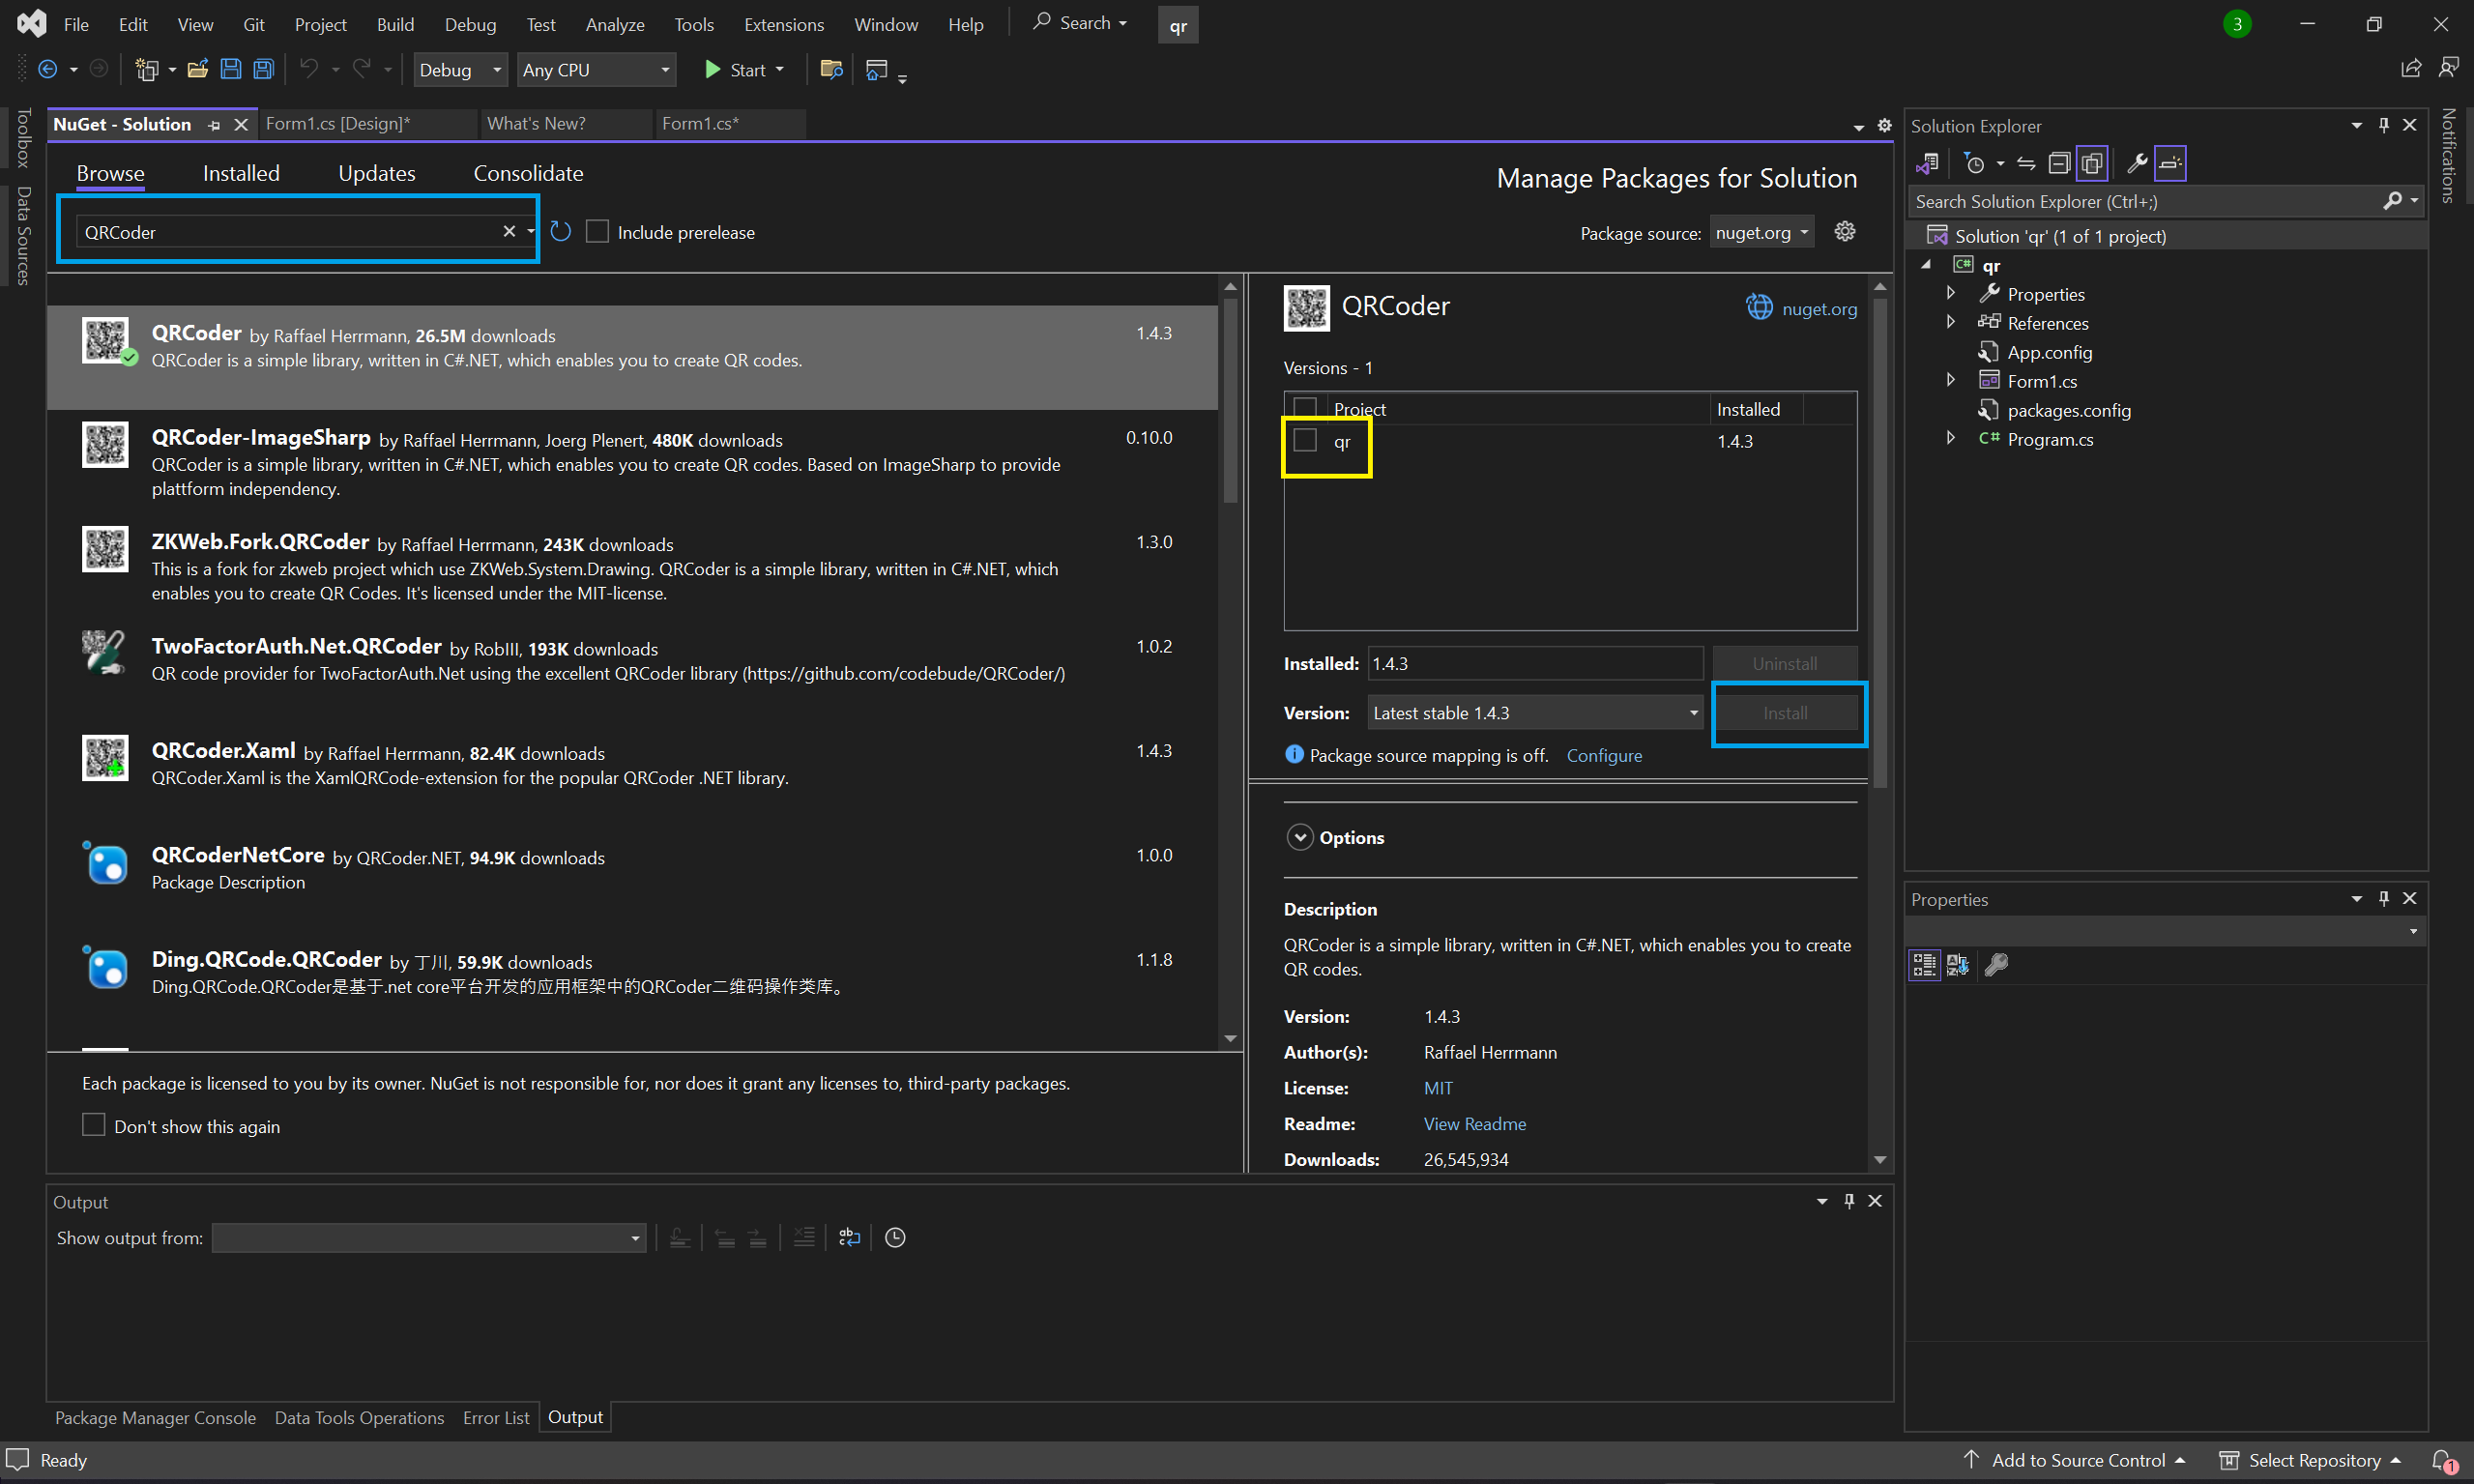The height and width of the screenshot is (1484, 2474).
Task: Click the Undo arrow icon
Action: click(x=309, y=69)
